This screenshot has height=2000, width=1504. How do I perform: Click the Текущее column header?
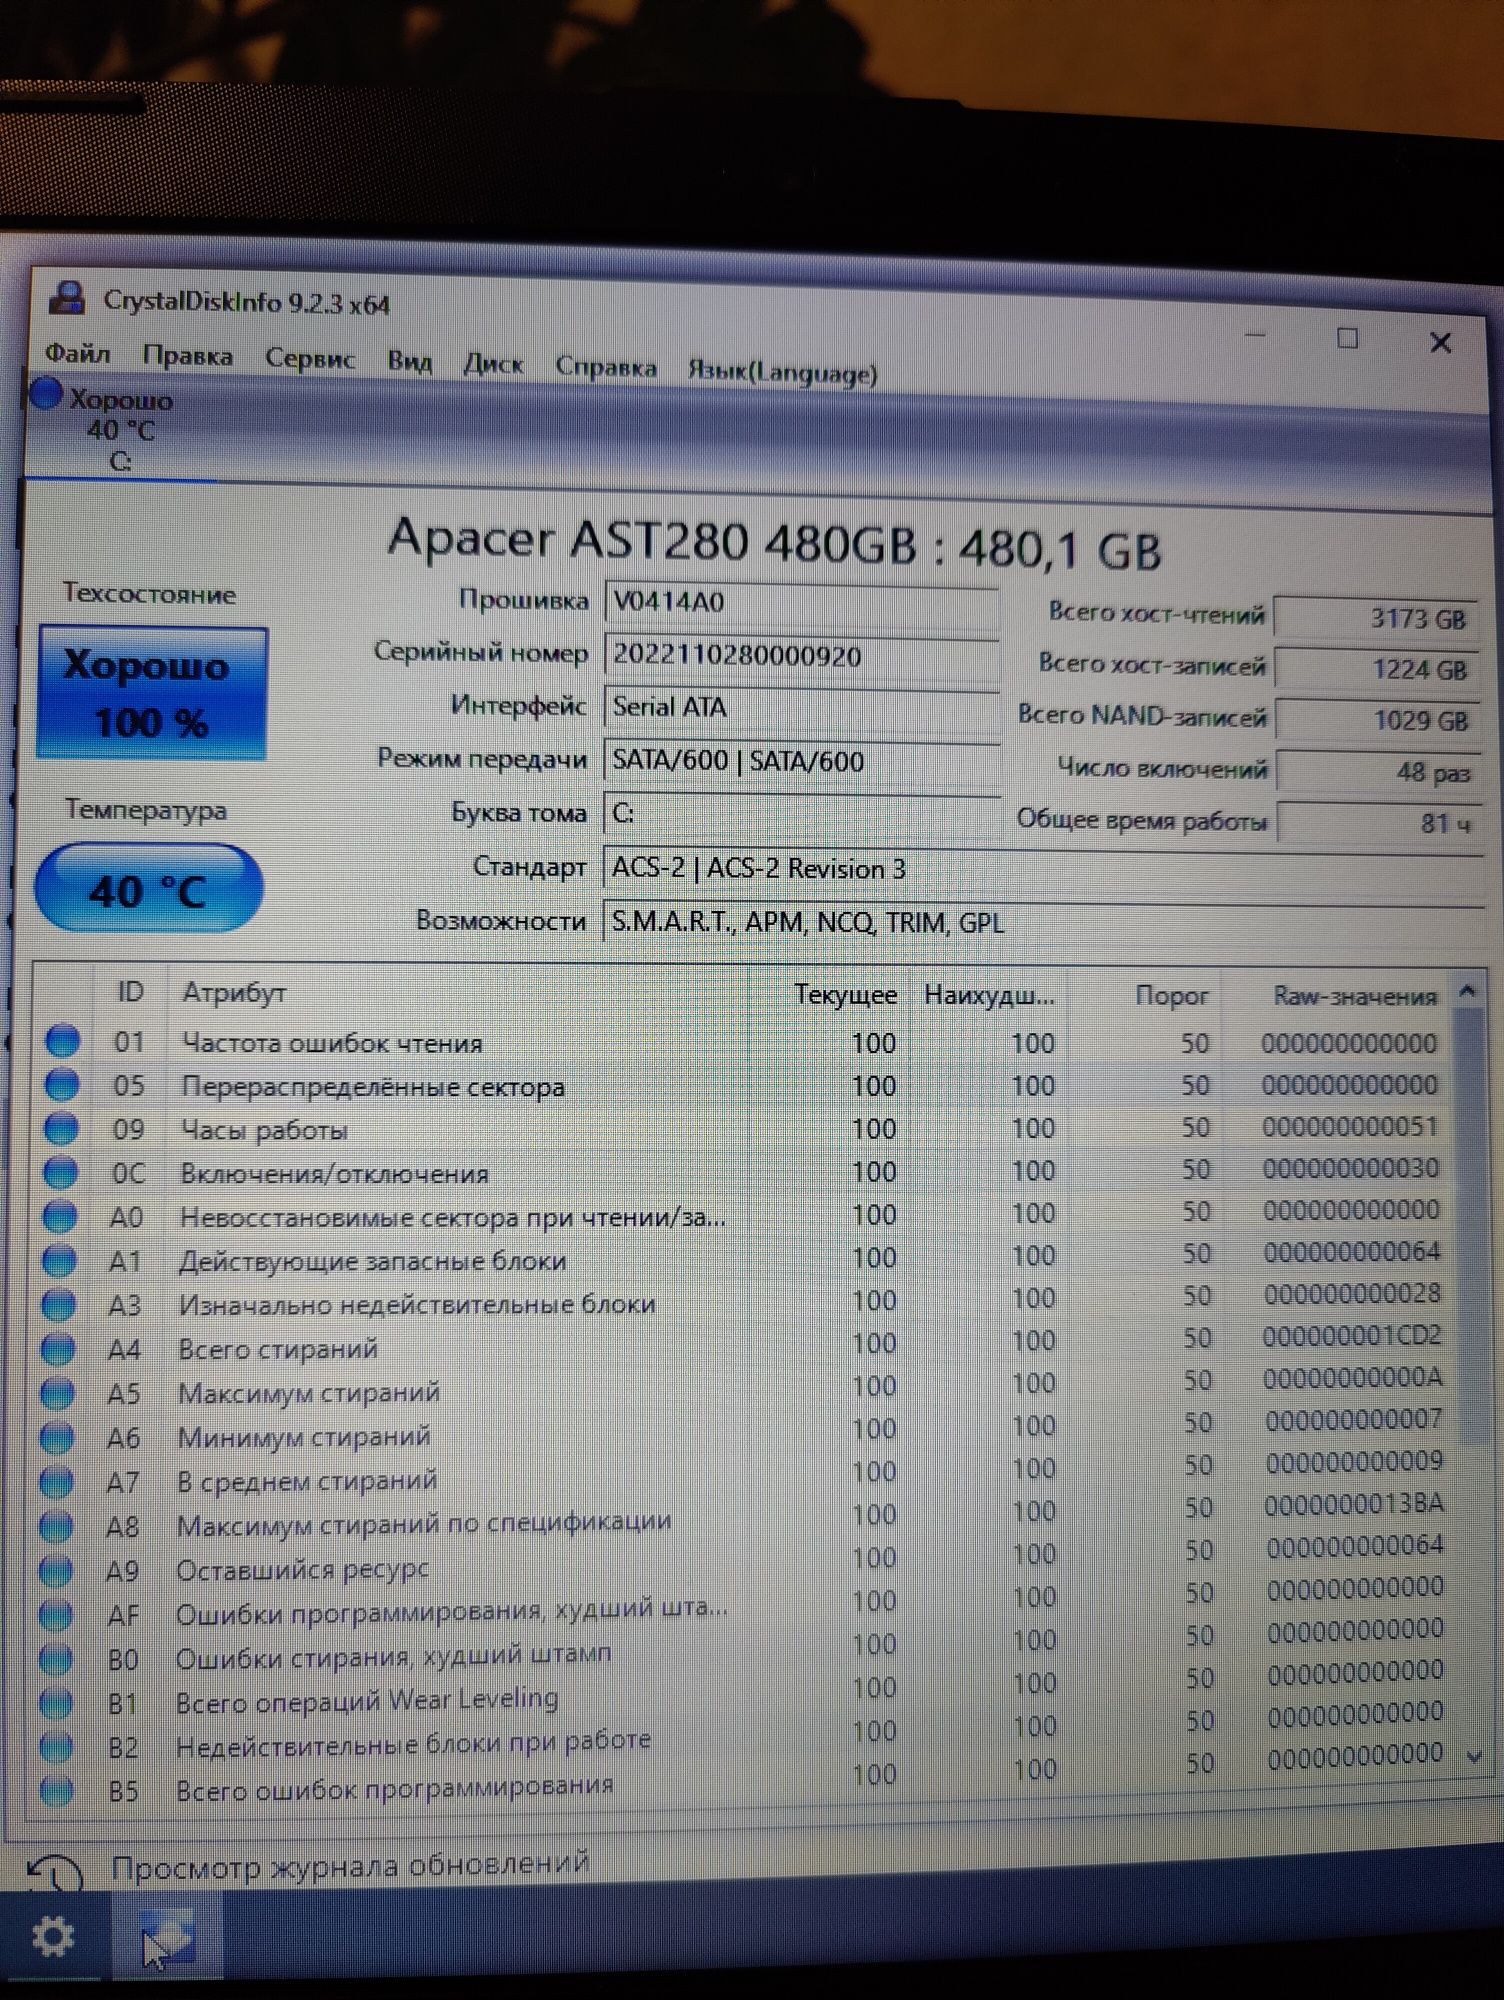point(845,995)
